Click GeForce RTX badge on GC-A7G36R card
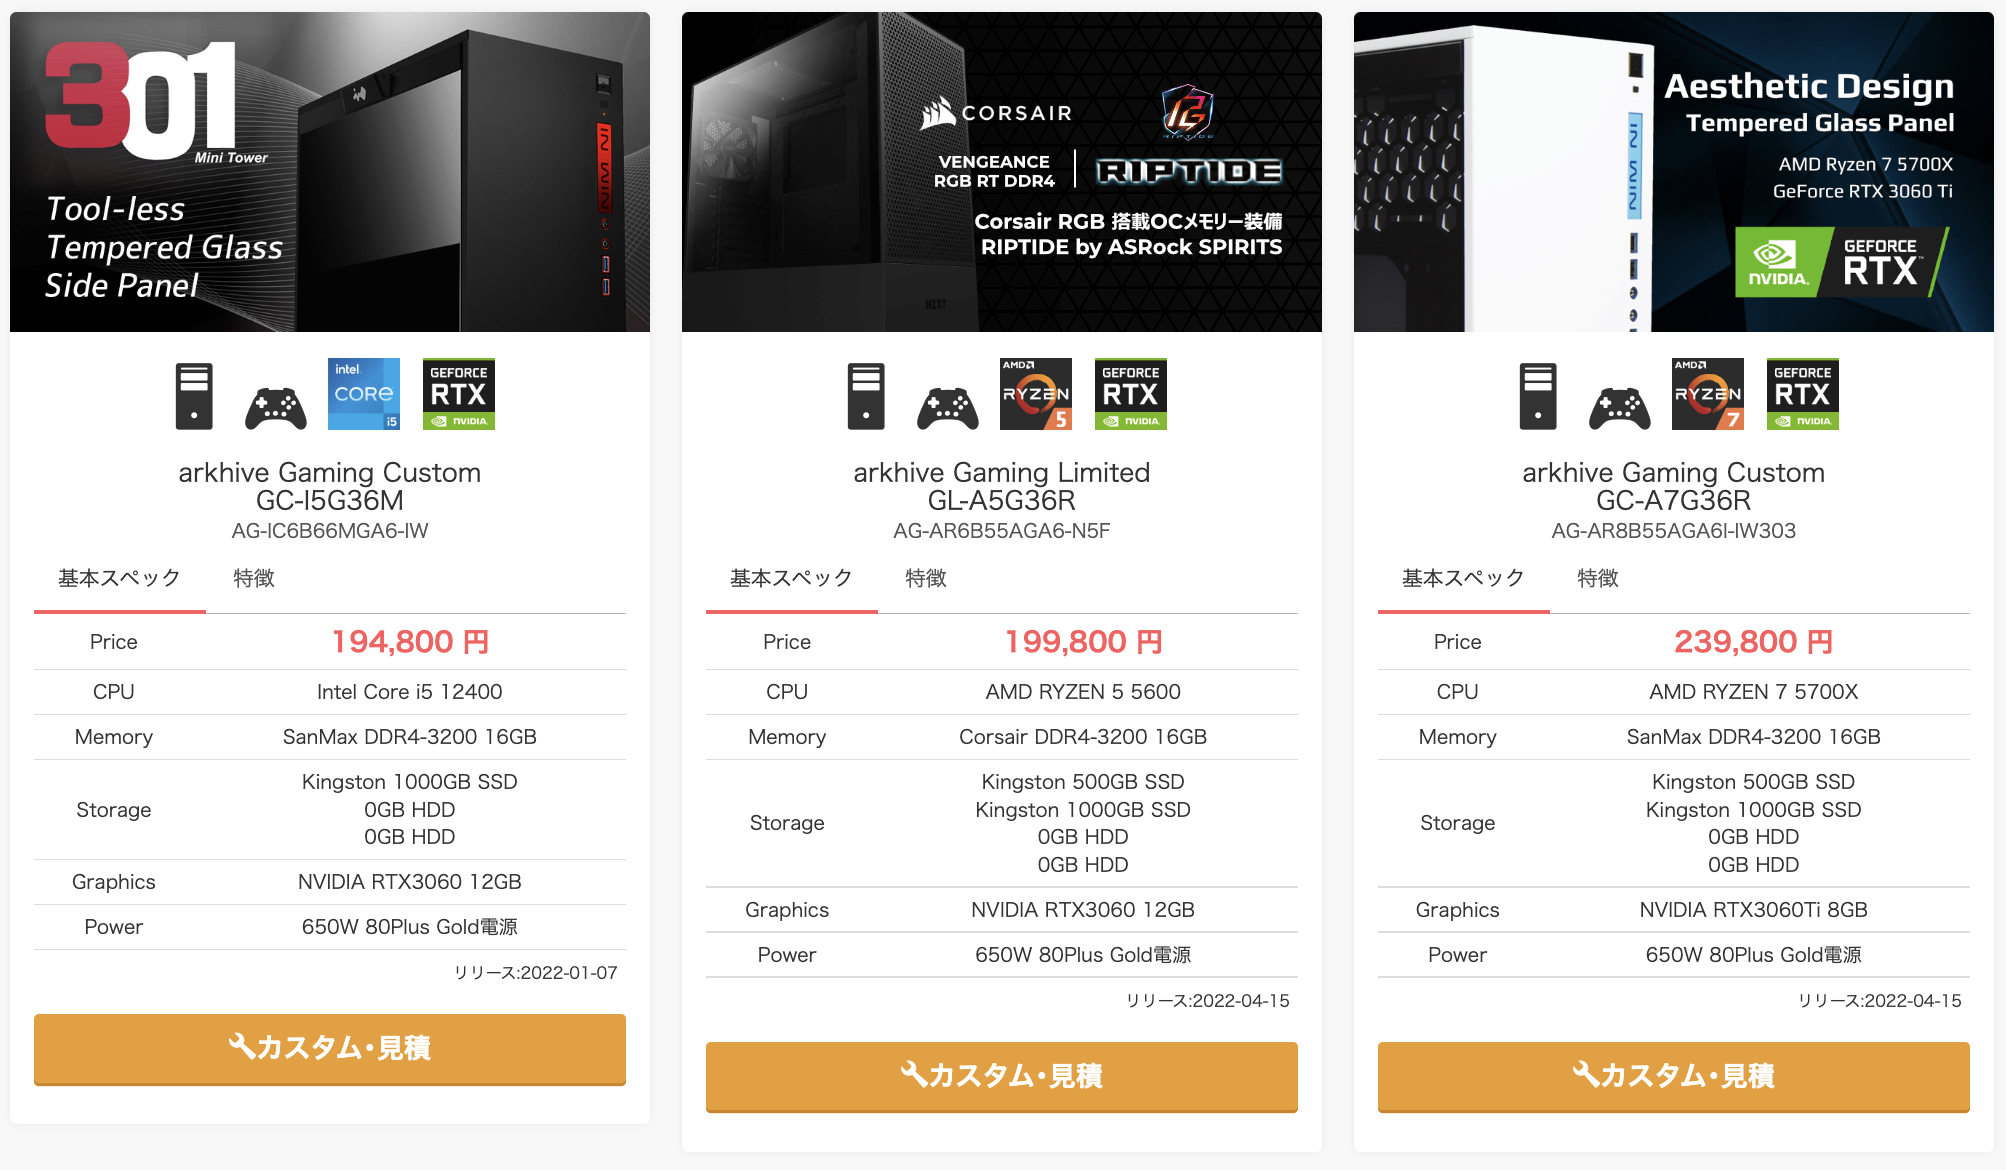This screenshot has height=1170, width=2006. 1803,394
